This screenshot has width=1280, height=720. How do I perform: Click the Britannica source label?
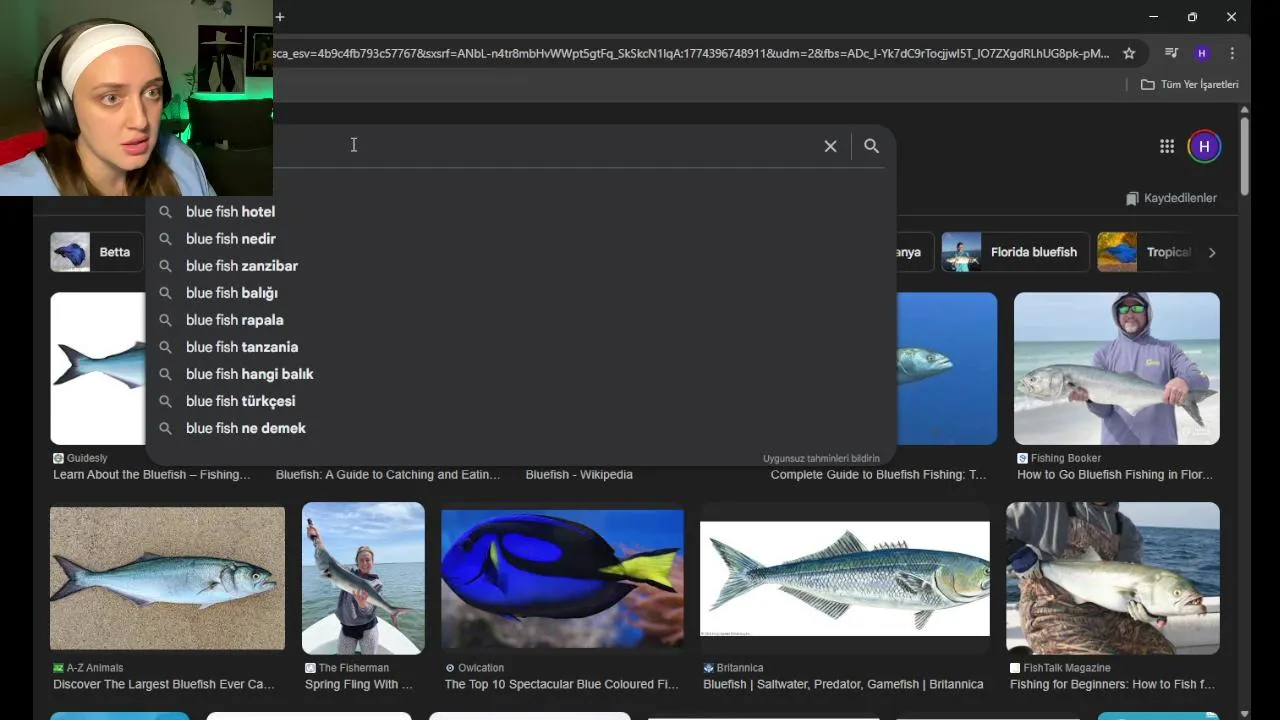coord(733,668)
